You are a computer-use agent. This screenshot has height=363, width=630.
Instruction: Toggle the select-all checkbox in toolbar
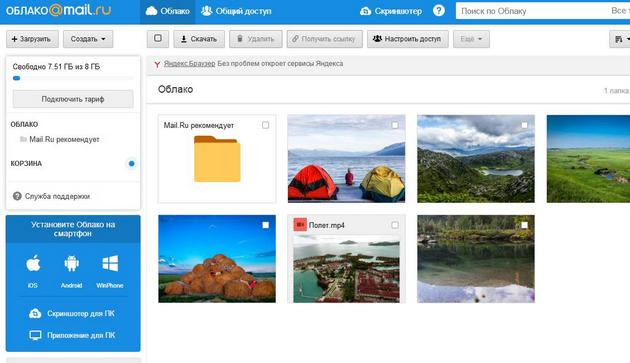tap(158, 39)
